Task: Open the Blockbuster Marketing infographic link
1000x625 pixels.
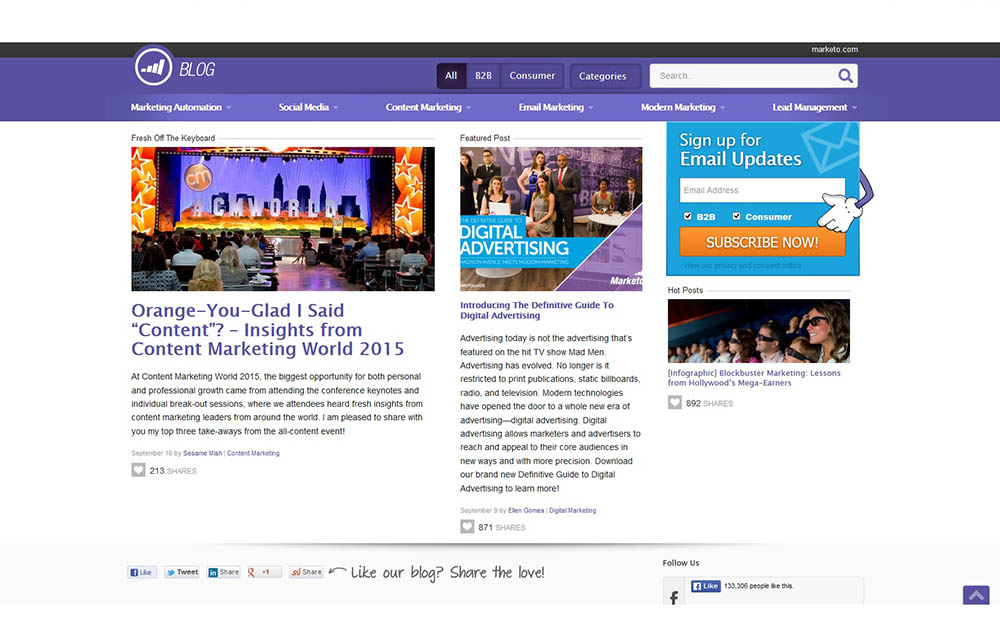Action: (754, 378)
